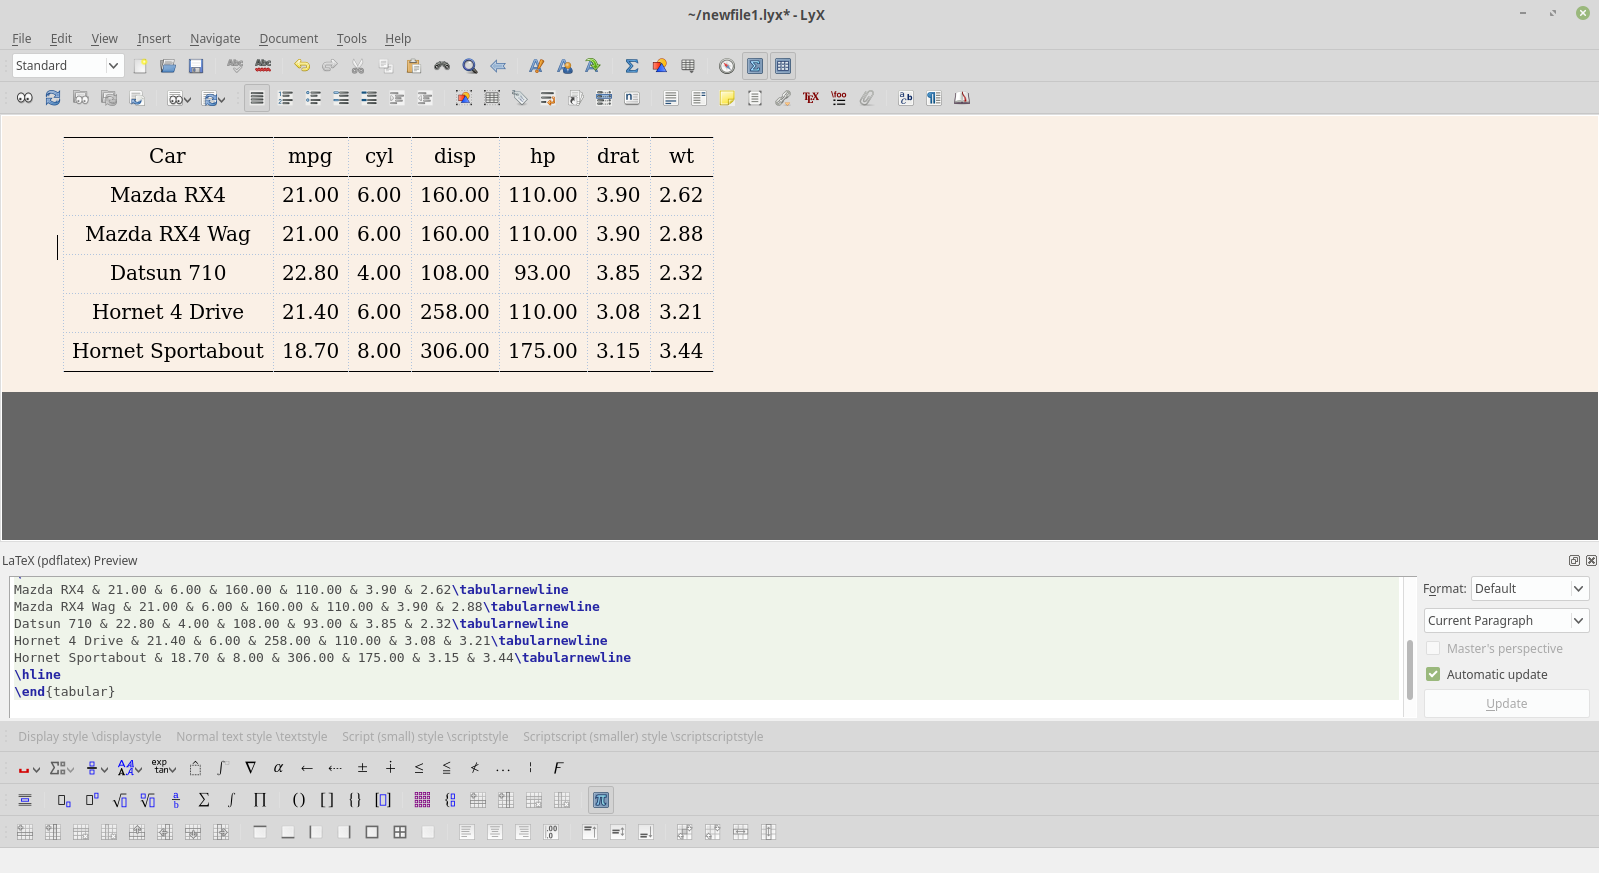
Task: Insert math using the blue Sigma icon
Action: [x=631, y=66]
